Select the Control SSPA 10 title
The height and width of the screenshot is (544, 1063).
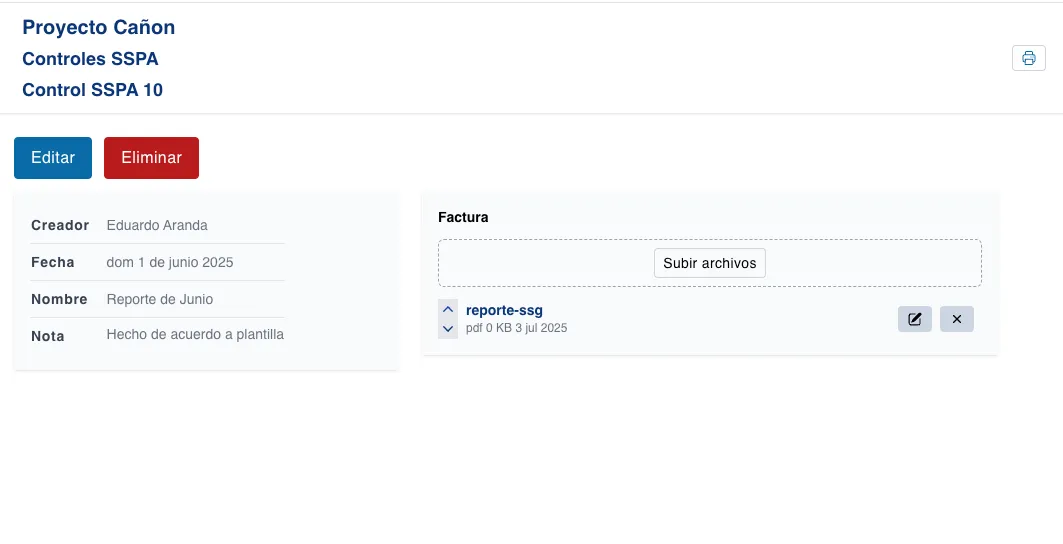[x=92, y=90]
